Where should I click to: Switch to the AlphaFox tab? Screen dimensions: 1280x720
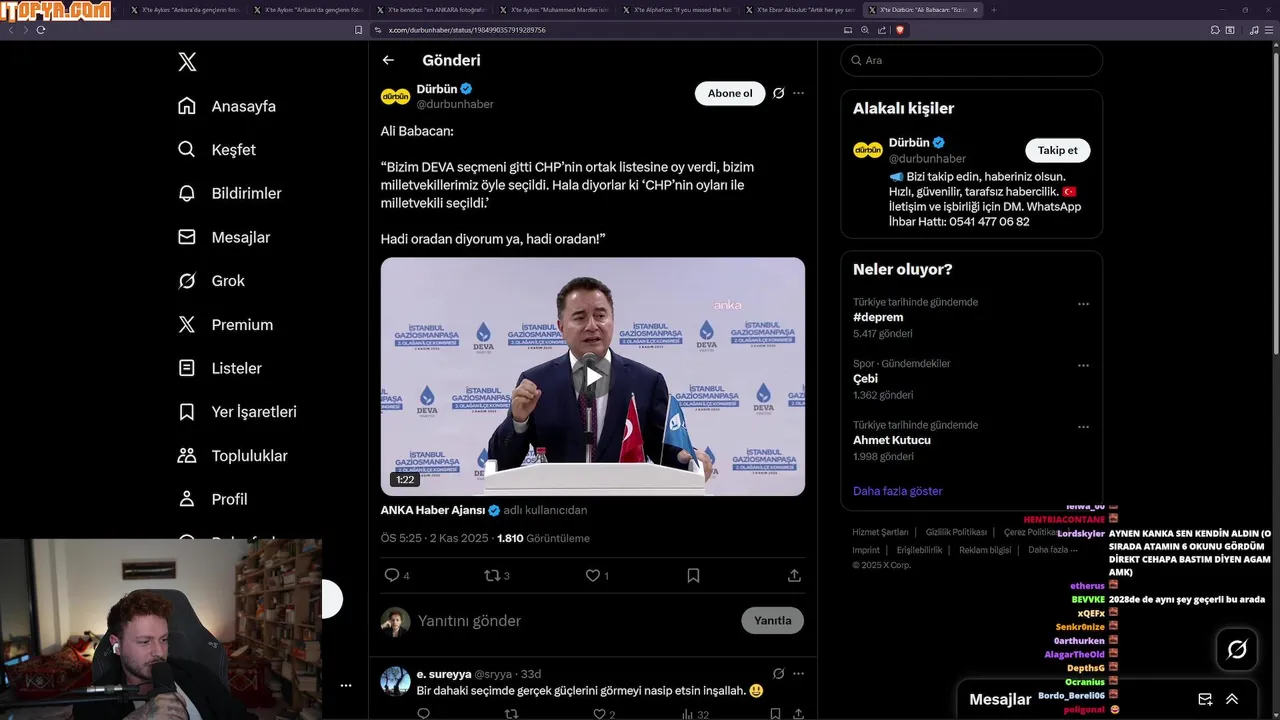tap(678, 10)
